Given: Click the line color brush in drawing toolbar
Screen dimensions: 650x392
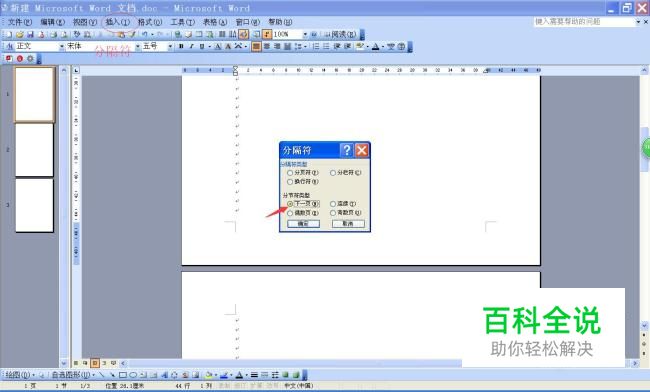Looking at the screenshot, I should point(225,375).
